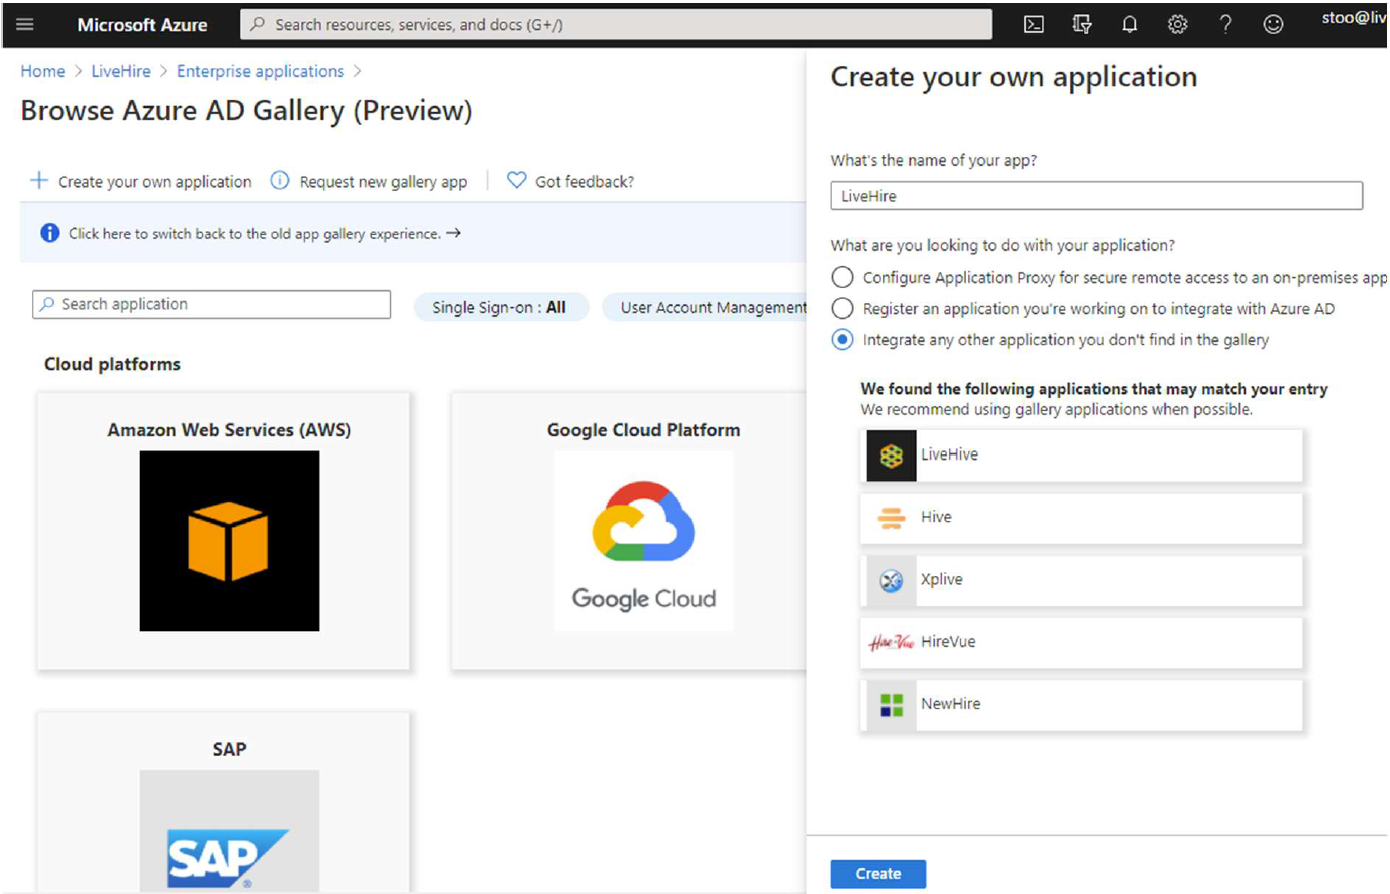Open the notifications bell
1390x894 pixels.
click(1129, 24)
